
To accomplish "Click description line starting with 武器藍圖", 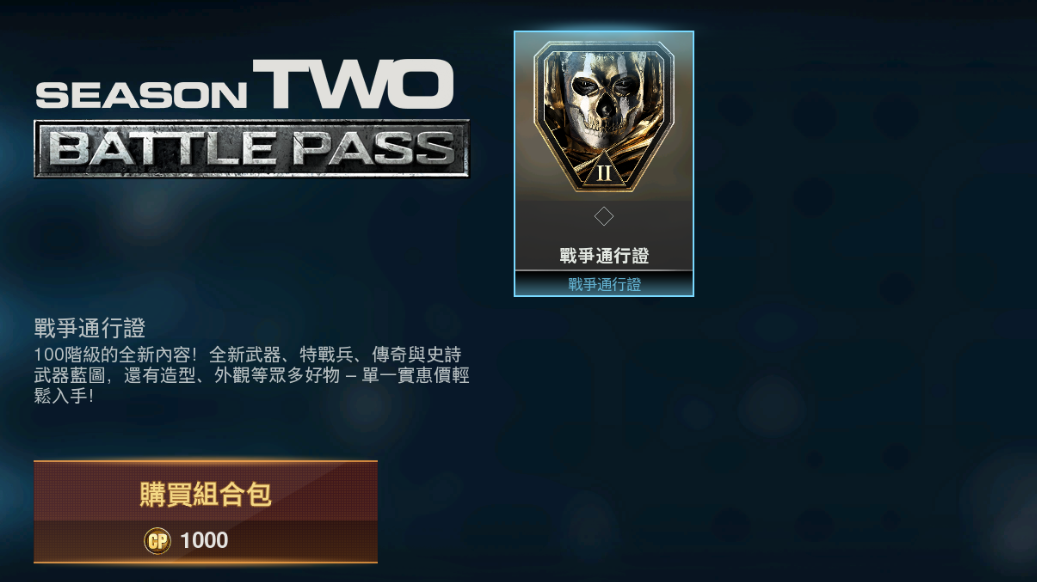I will (x=251, y=375).
